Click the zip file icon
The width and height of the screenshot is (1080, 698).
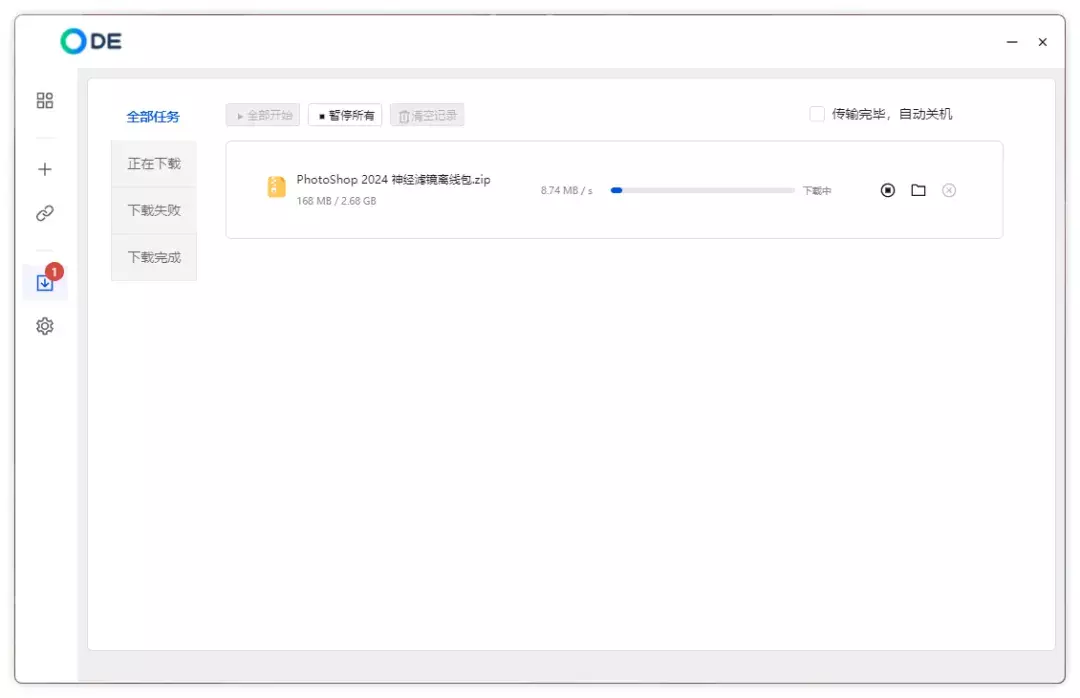pyautogui.click(x=276, y=187)
